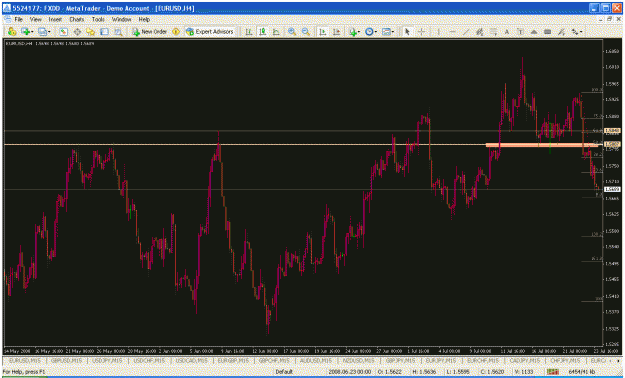625x378 pixels.
Task: Select the Equidistant Channel tool
Action: coord(480,32)
